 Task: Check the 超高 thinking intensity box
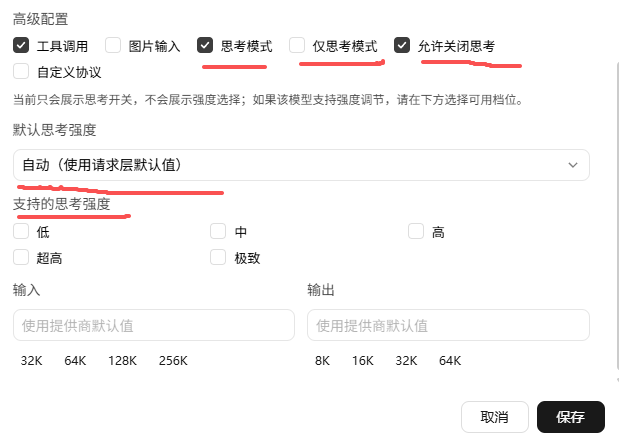(x=21, y=257)
